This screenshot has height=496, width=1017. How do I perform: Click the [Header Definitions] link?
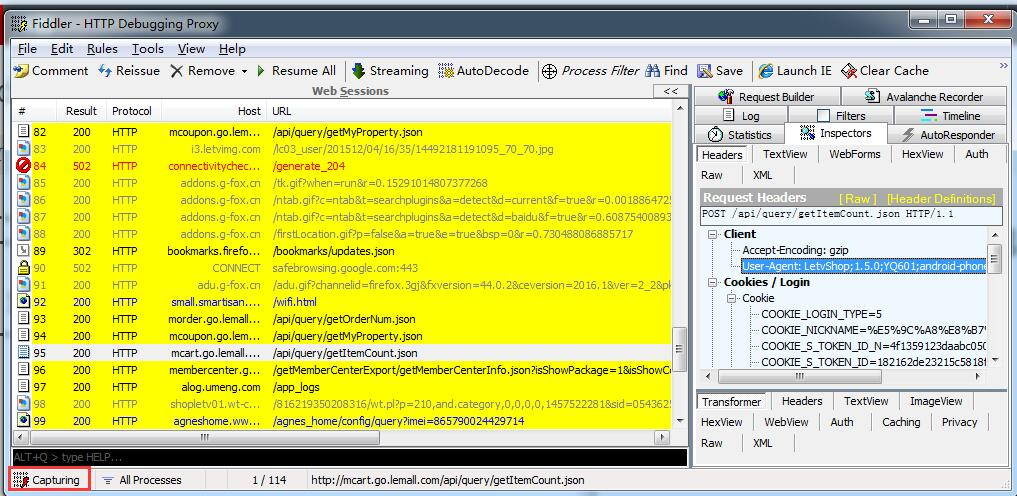941,198
